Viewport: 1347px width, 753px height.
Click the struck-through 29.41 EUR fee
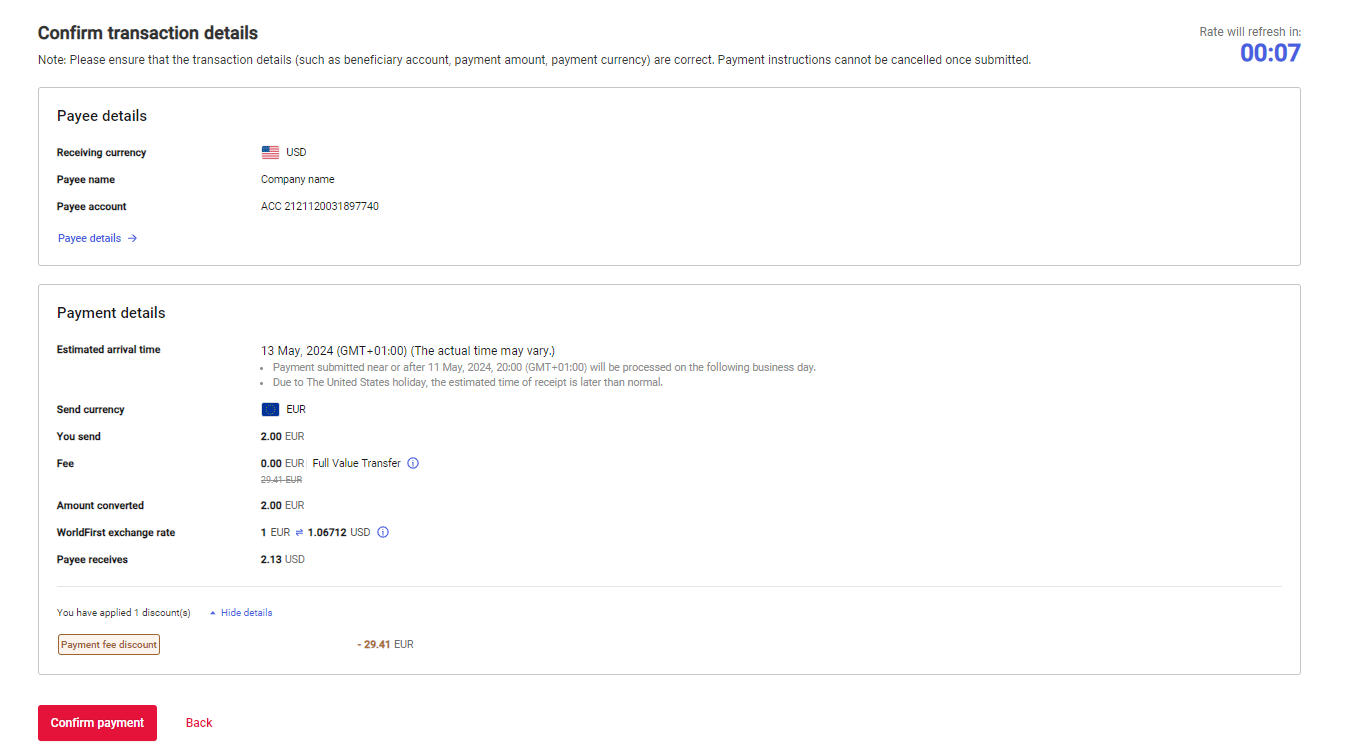click(x=281, y=480)
